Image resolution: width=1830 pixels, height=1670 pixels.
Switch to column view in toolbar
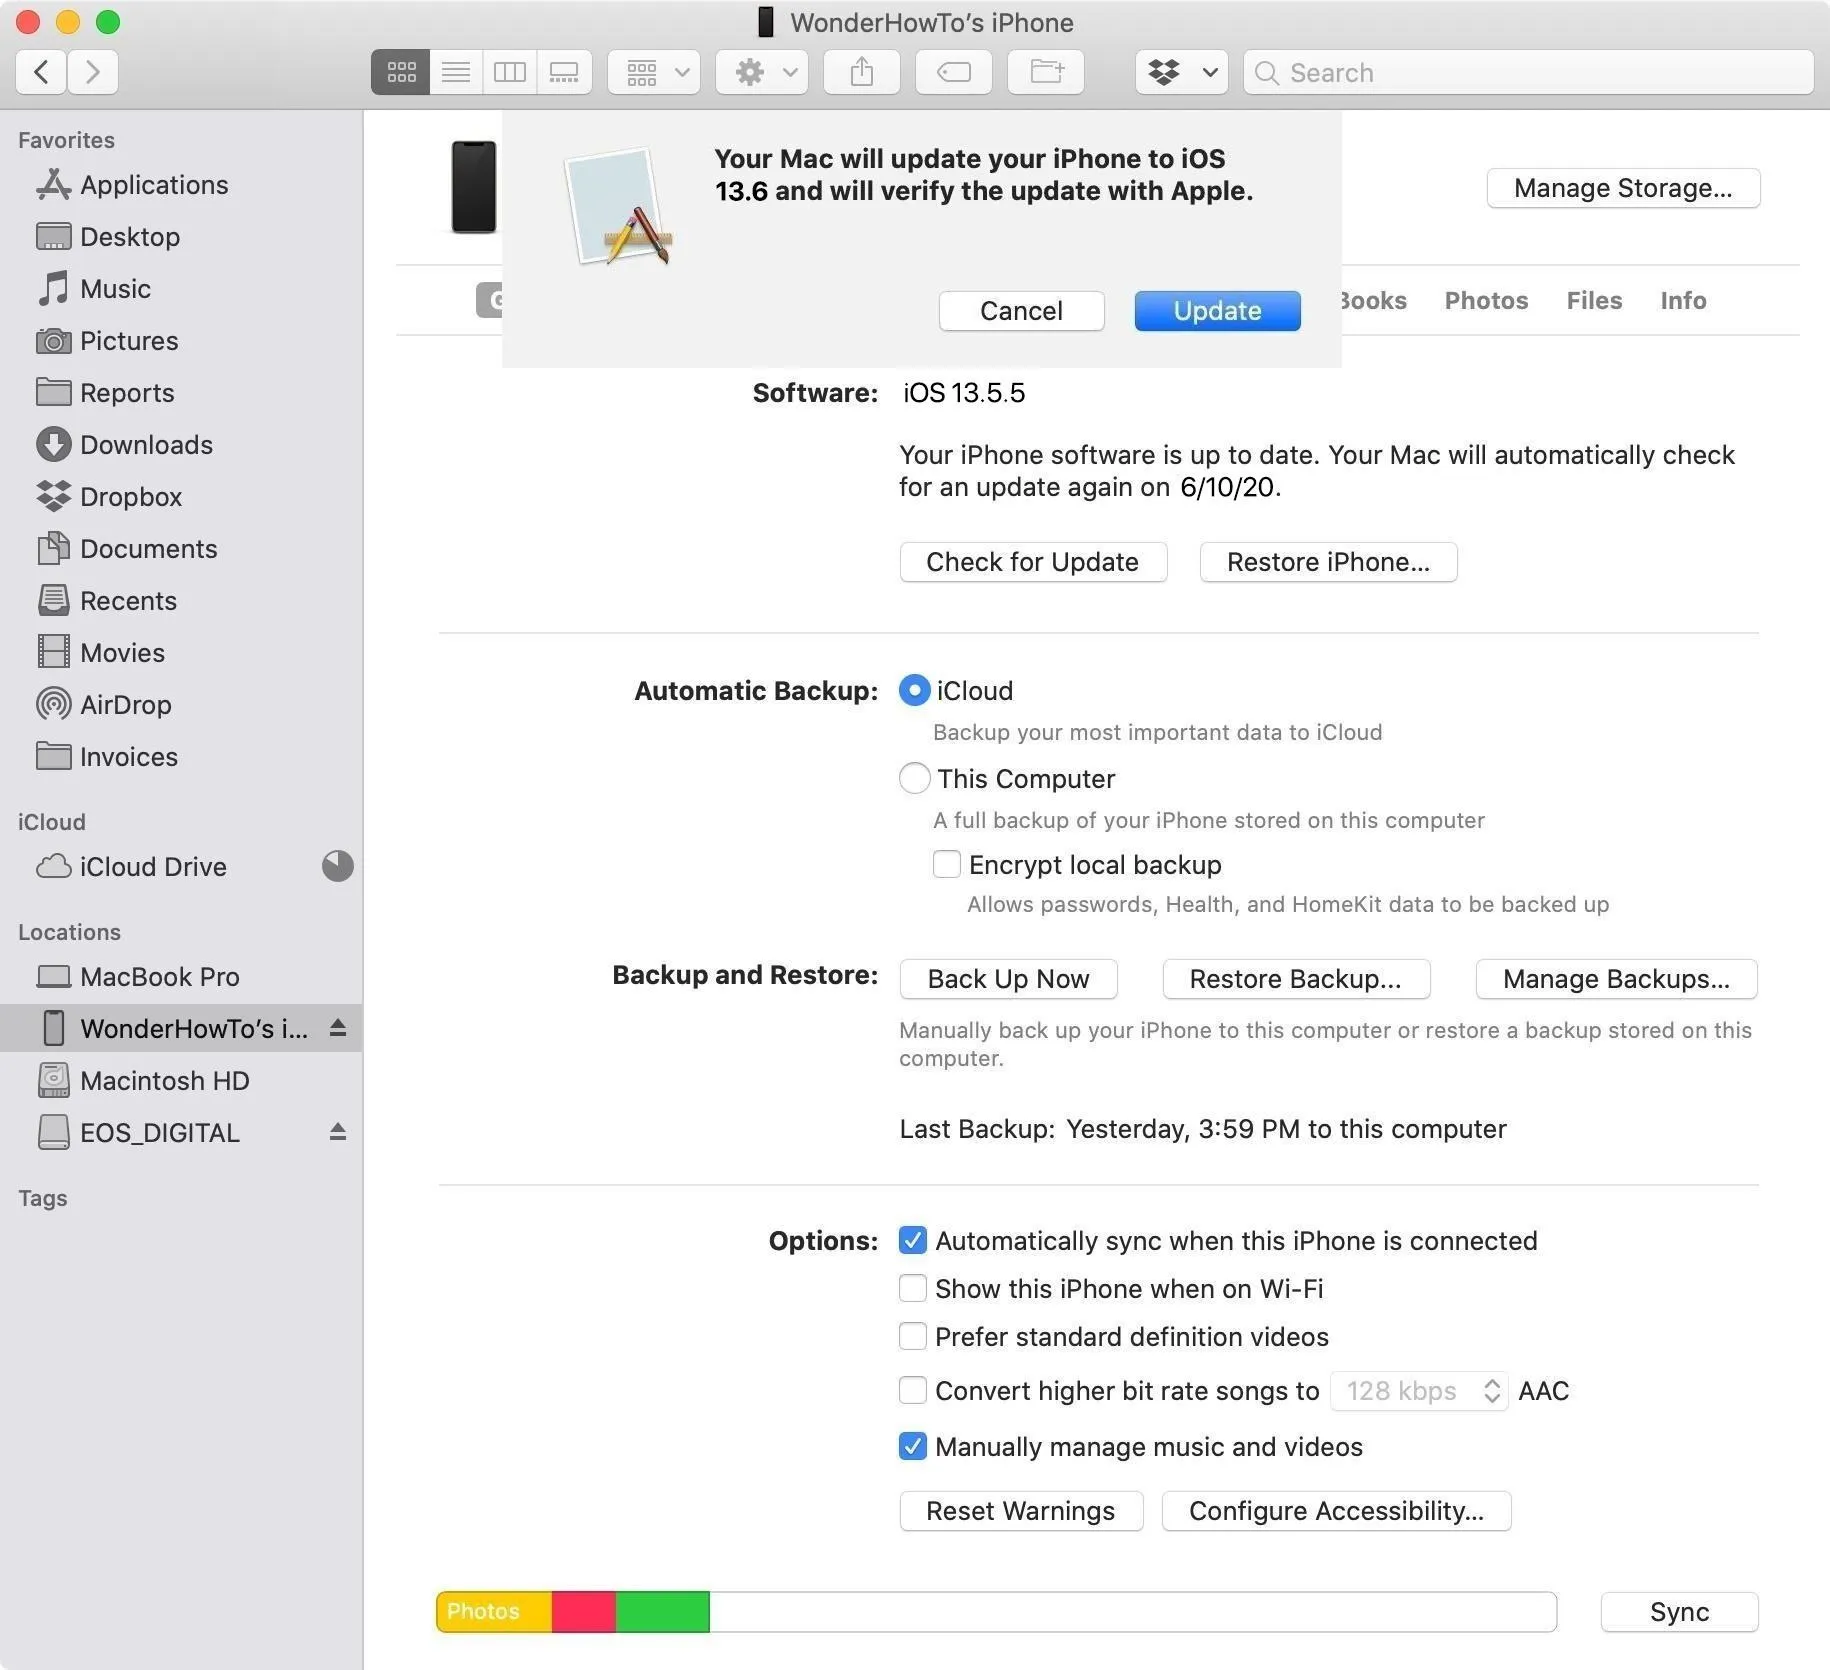(x=510, y=72)
